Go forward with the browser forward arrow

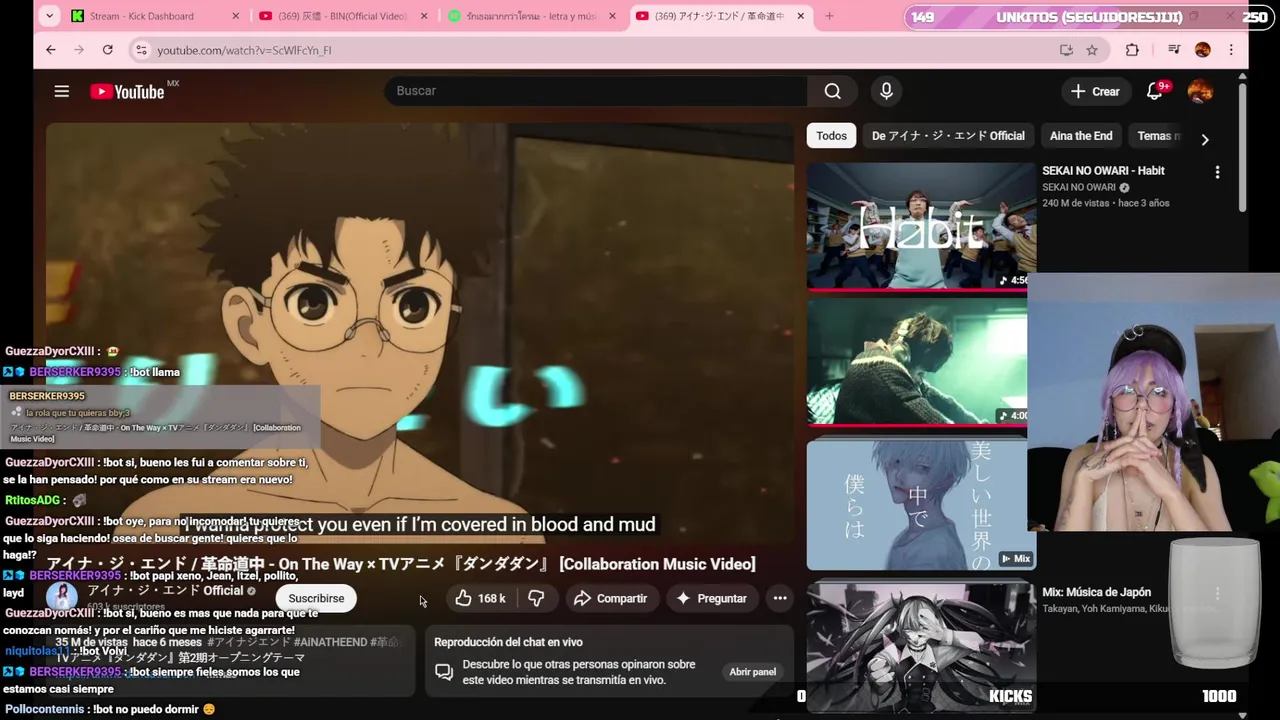[79, 50]
